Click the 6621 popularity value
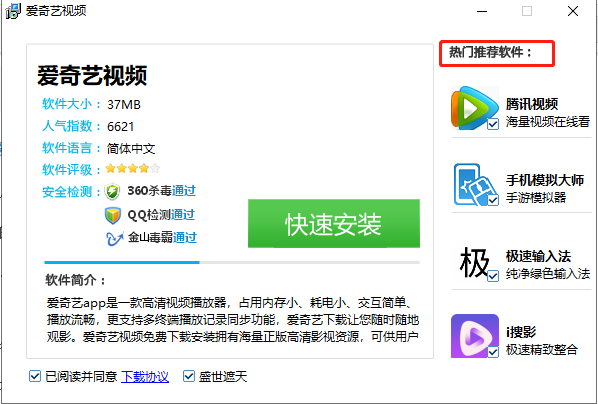Image resolution: width=598 pixels, height=404 pixels. coord(121,127)
